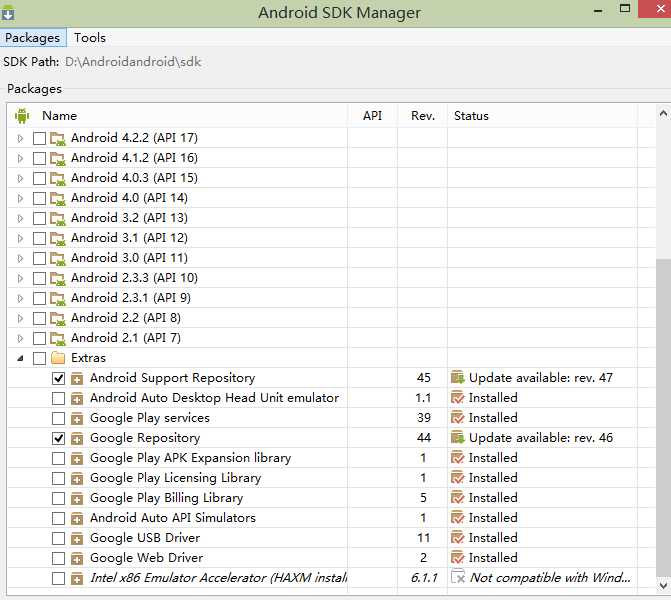Image resolution: width=671 pixels, height=600 pixels.
Task: Check the Google USB Driver checkbox
Action: click(58, 538)
